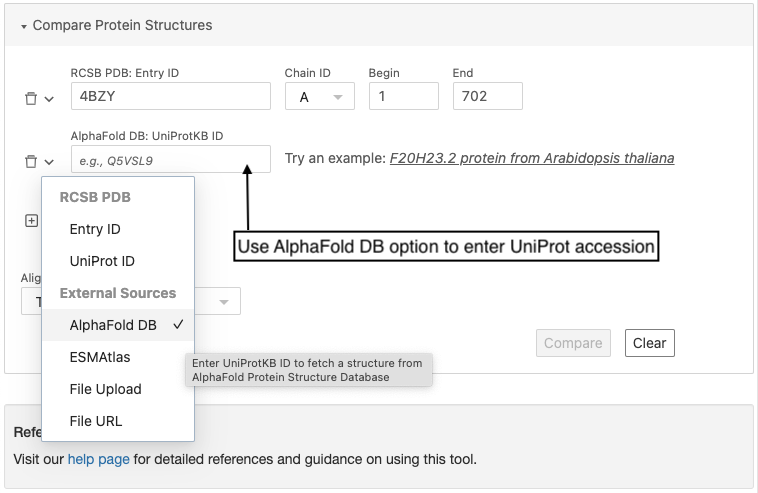
Task: Select AlphaFold DB menu option
Action: click(118, 325)
